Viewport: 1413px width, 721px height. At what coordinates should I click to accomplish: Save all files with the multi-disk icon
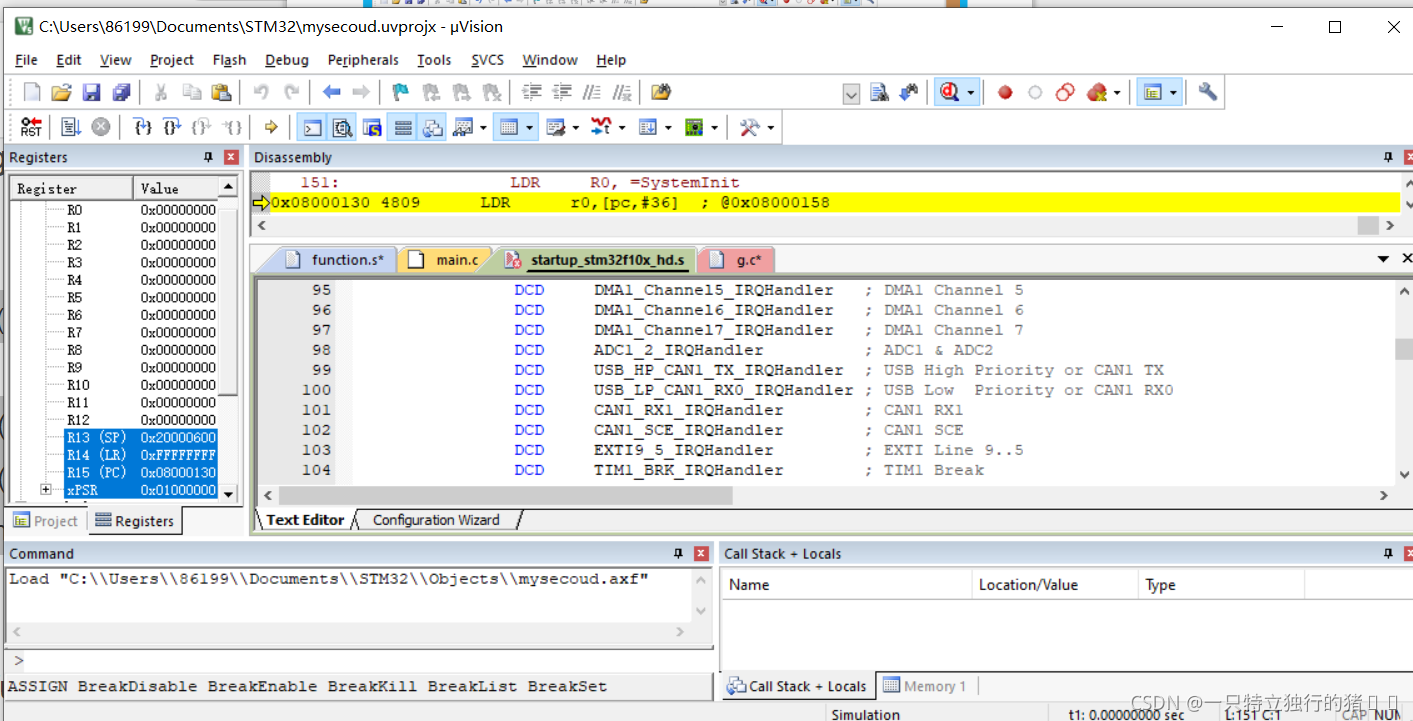[x=121, y=93]
